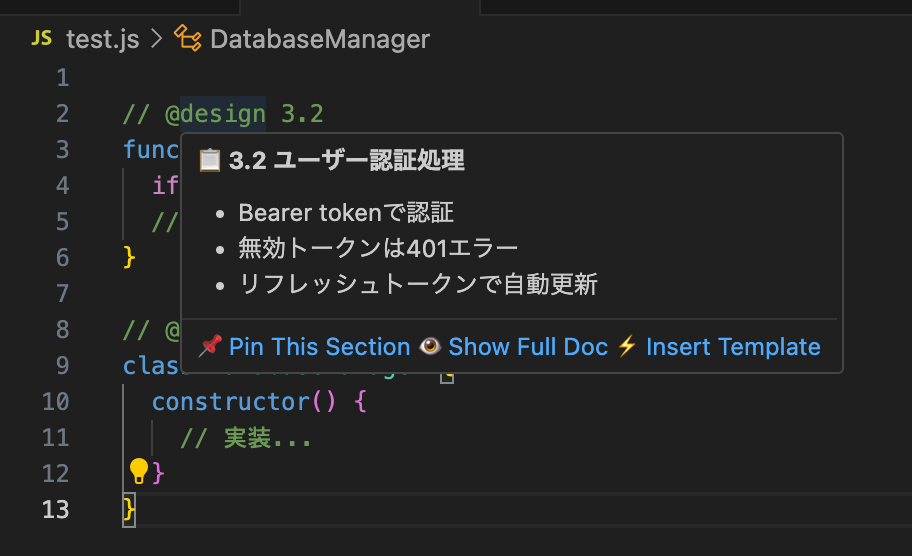Open test.js breadcrumb item
Screen dimensions: 912x556
[102, 39]
